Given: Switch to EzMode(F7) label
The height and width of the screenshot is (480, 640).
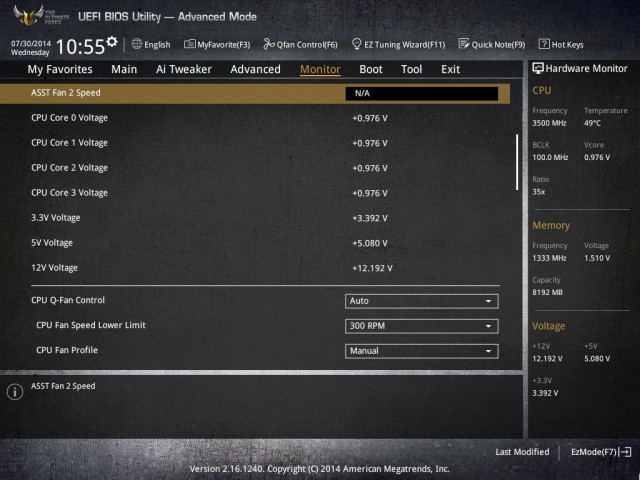Looking at the screenshot, I should 594,452.
